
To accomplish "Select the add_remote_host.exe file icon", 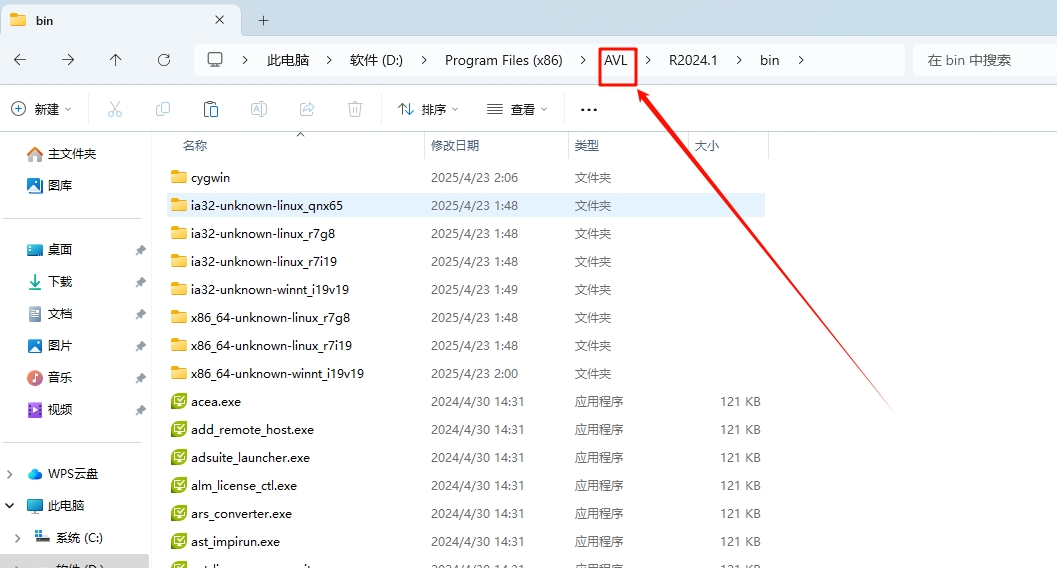I will (x=179, y=429).
